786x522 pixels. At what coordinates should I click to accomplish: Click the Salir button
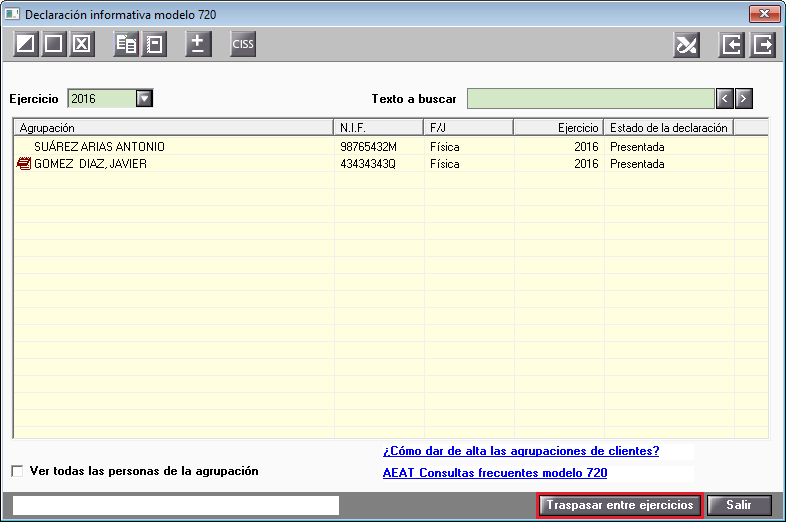pos(739,505)
